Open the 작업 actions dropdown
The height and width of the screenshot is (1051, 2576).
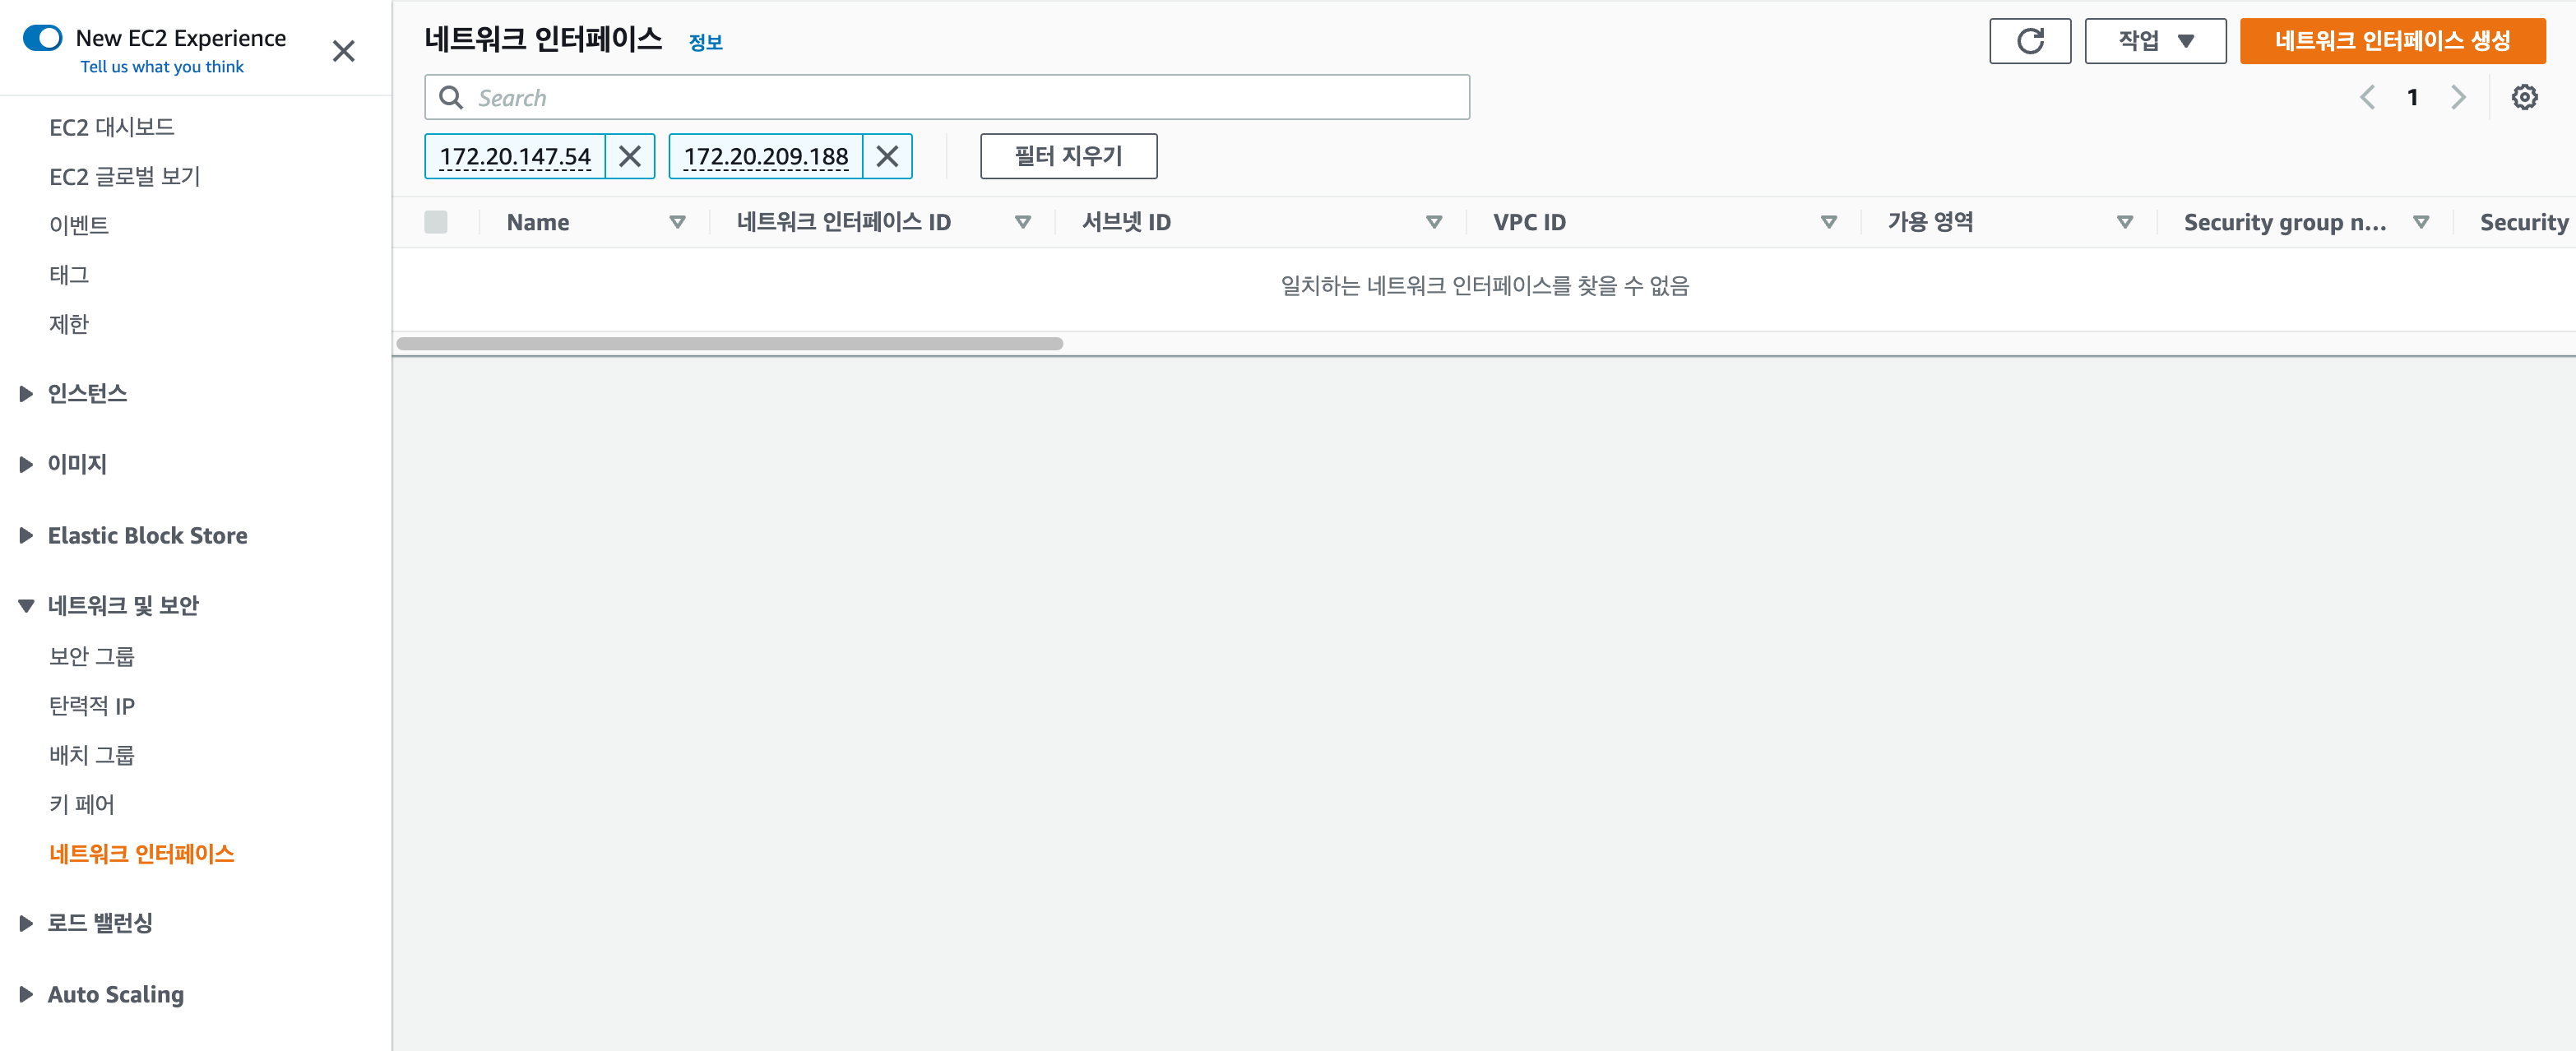(x=2154, y=41)
